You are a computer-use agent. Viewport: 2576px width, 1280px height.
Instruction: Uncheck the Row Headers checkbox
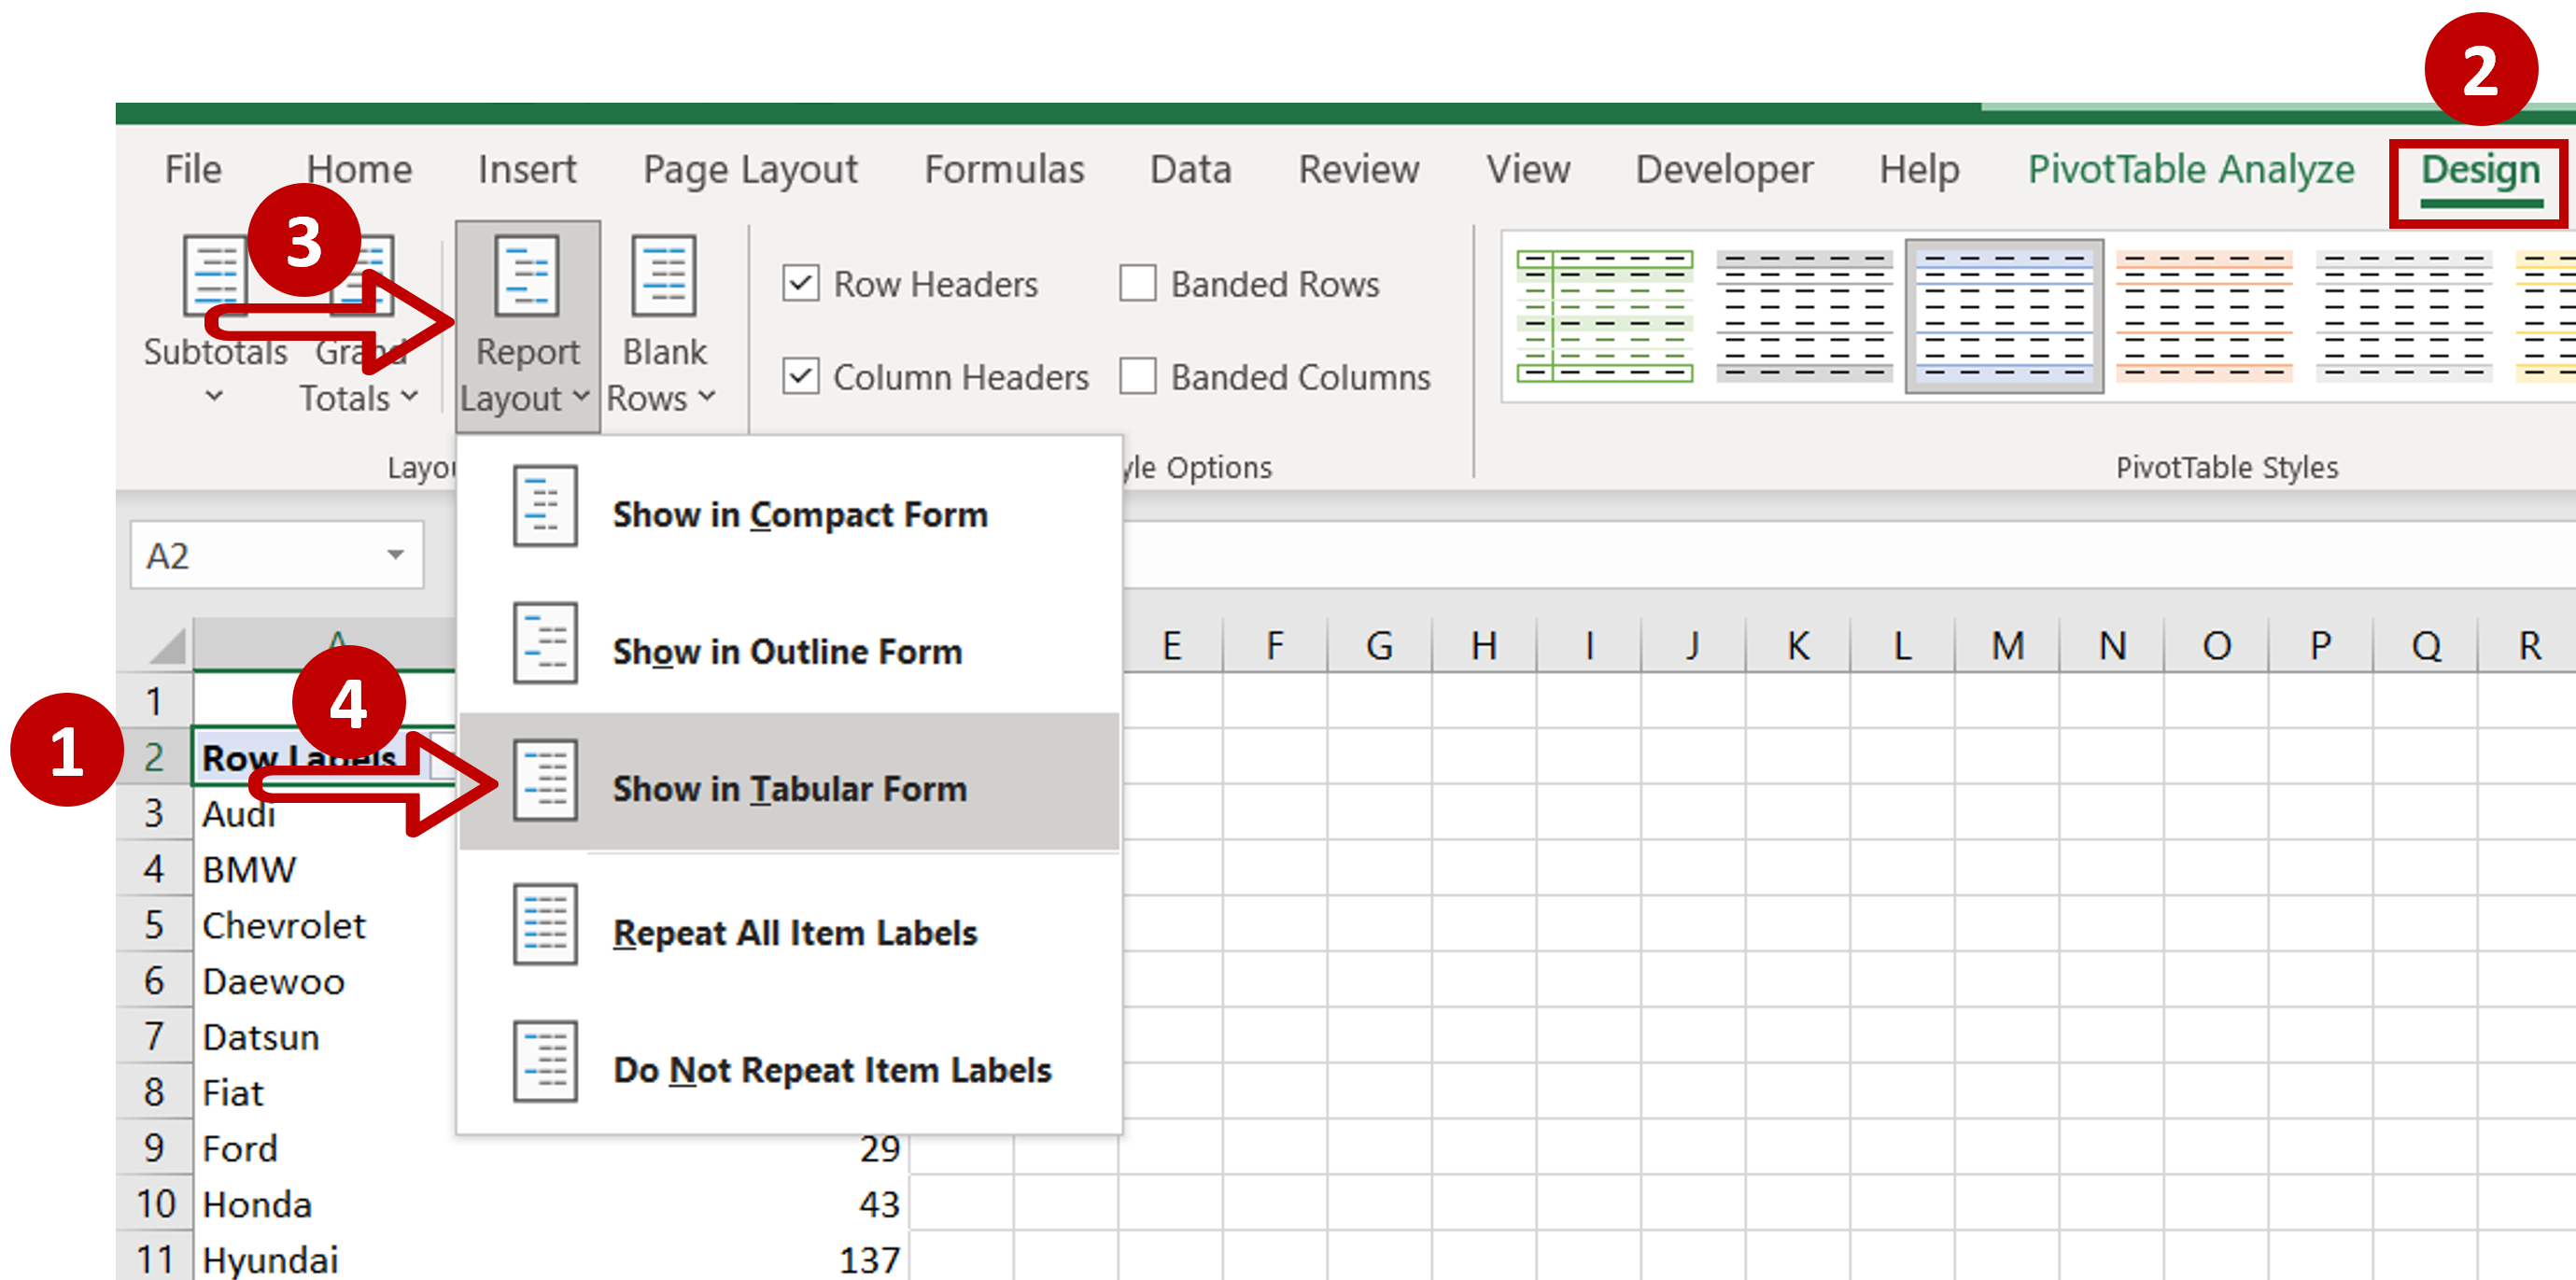coord(801,284)
